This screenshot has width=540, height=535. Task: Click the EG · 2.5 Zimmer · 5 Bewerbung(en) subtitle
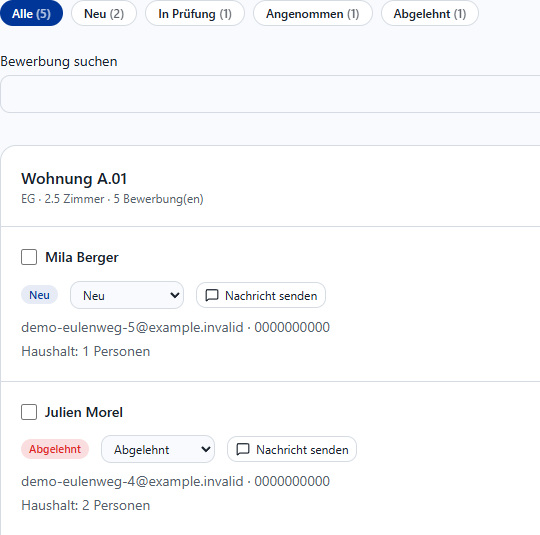(x=112, y=199)
